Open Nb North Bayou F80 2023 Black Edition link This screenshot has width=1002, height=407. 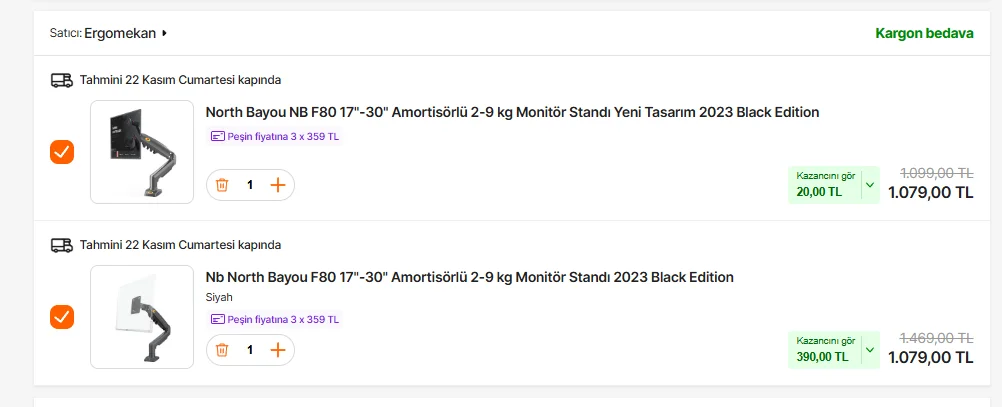469,277
